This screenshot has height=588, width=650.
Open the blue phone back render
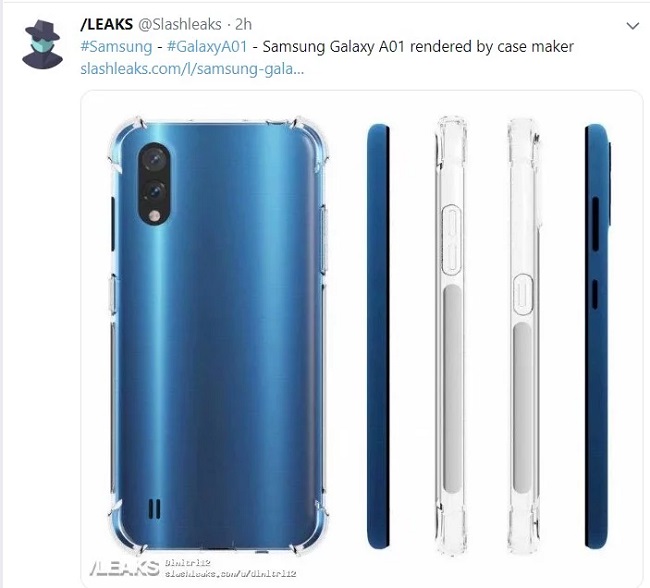[x=218, y=336]
